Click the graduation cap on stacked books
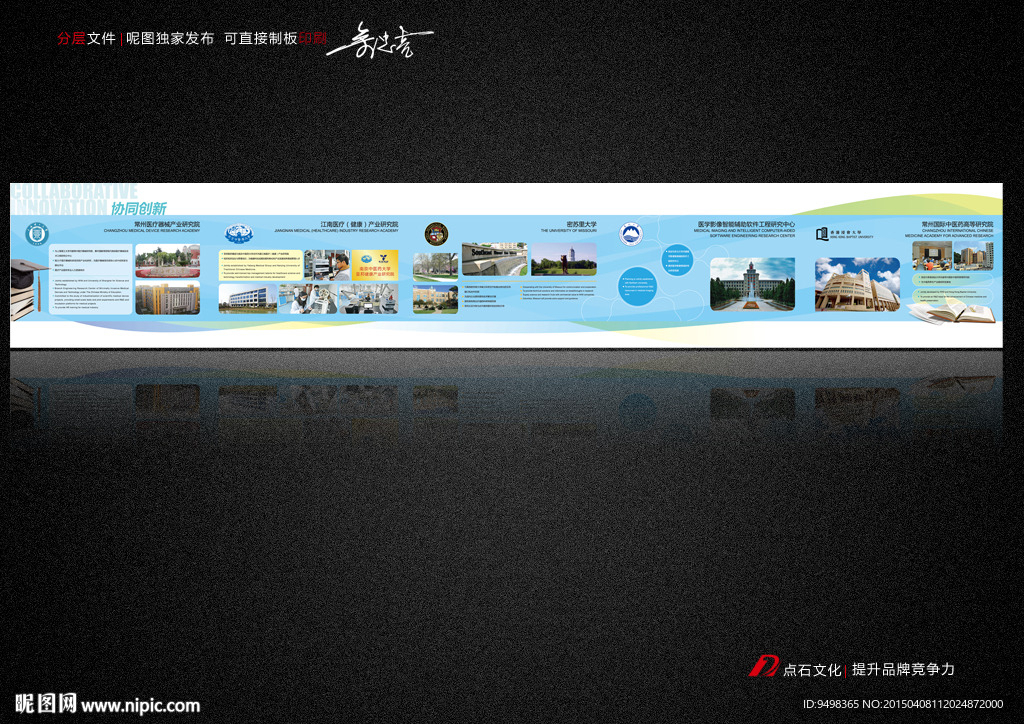 [28, 289]
